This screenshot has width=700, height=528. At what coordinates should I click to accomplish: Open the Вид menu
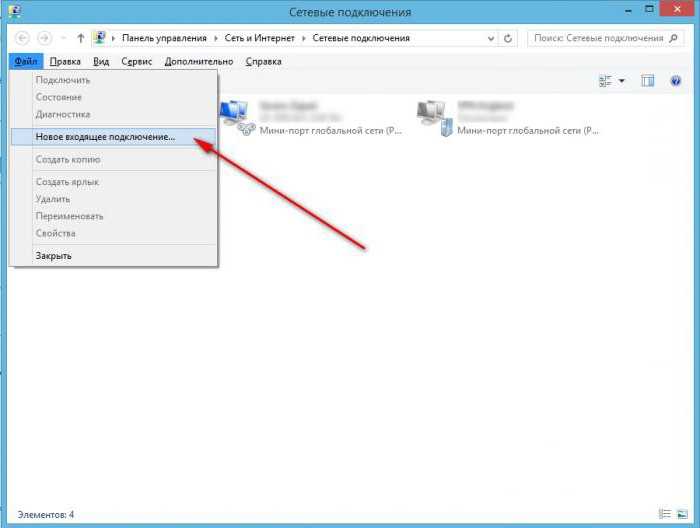101,62
